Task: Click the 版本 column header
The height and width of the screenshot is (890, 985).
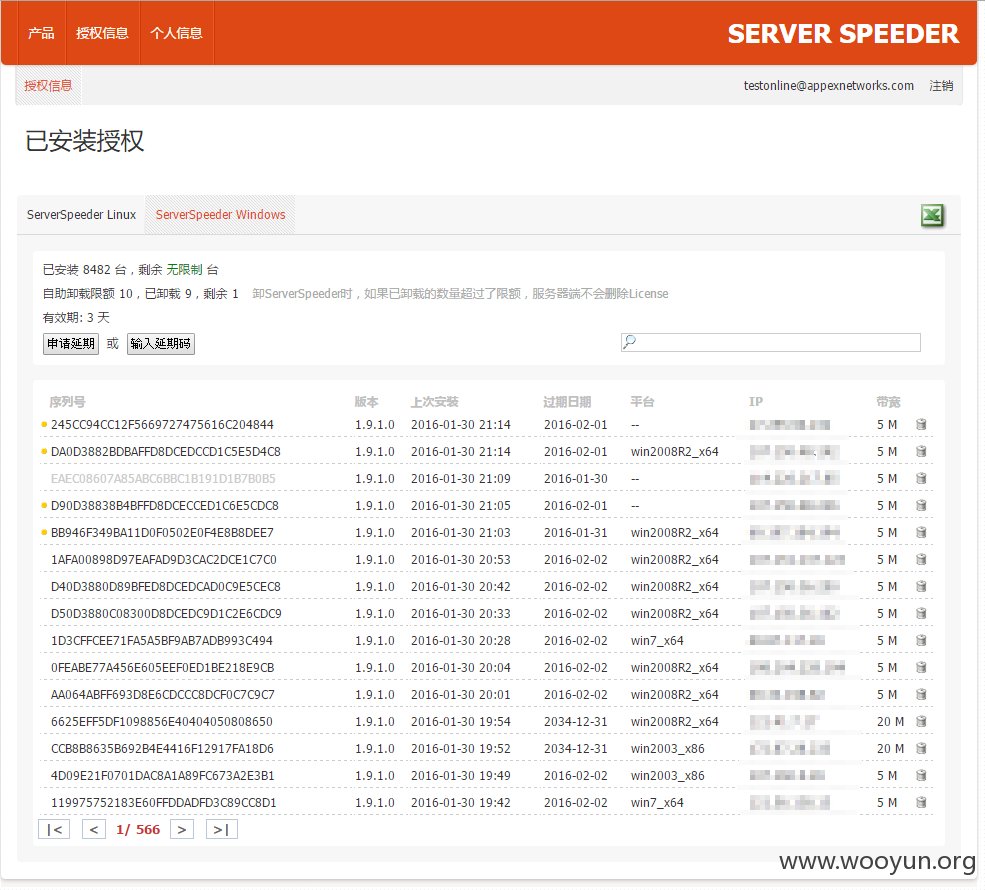Action: [366, 402]
